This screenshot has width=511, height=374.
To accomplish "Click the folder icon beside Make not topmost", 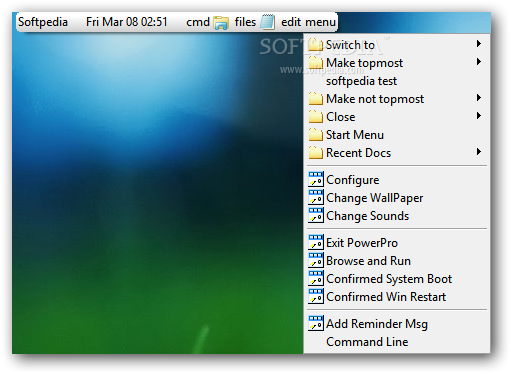I will (x=316, y=99).
